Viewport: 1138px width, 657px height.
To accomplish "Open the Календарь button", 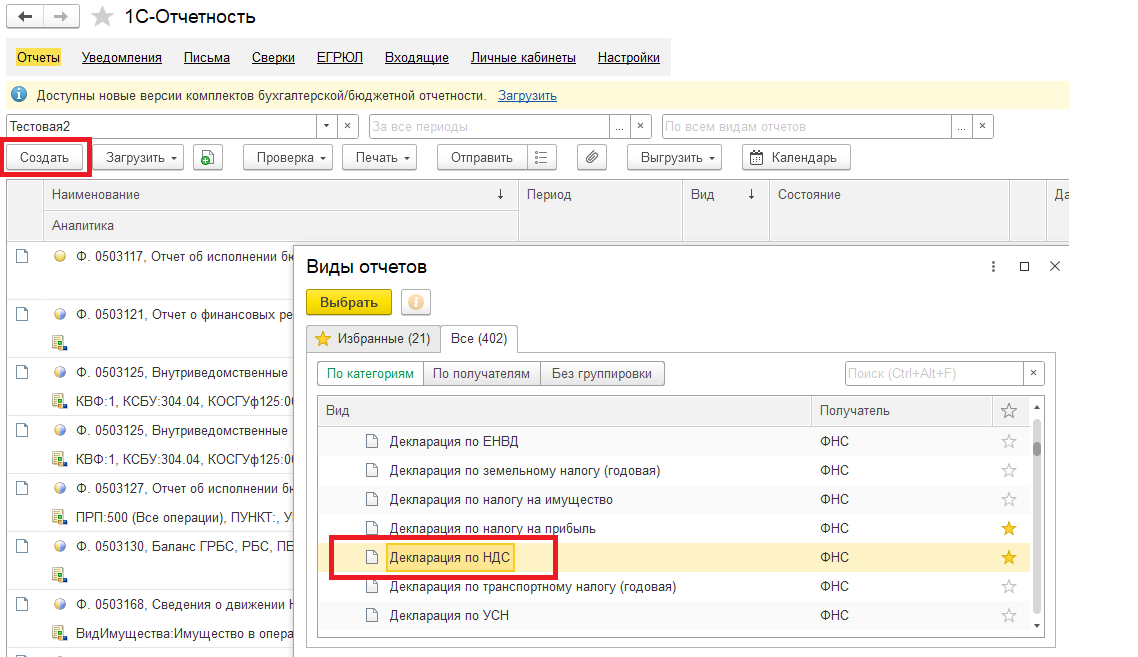I will coord(796,158).
